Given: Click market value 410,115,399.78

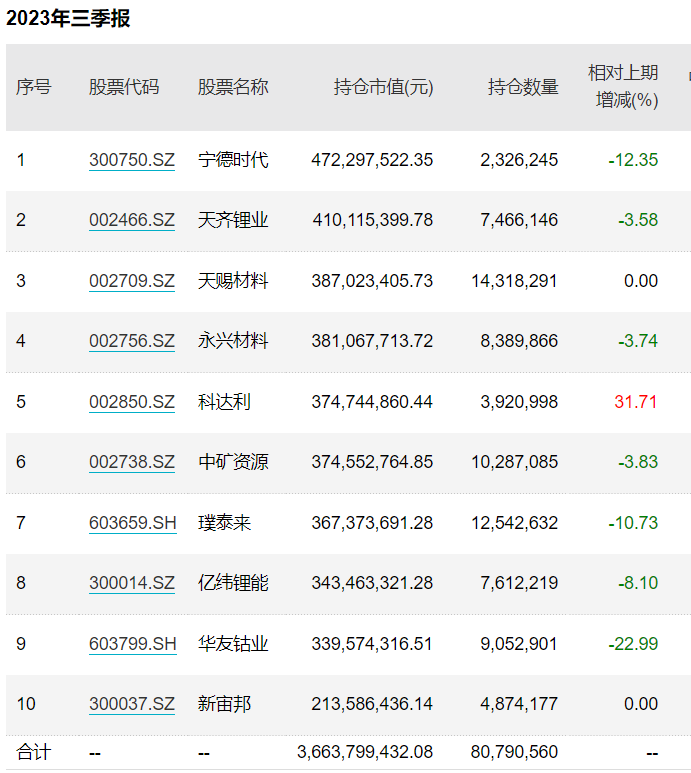Looking at the screenshot, I should coord(373,220).
